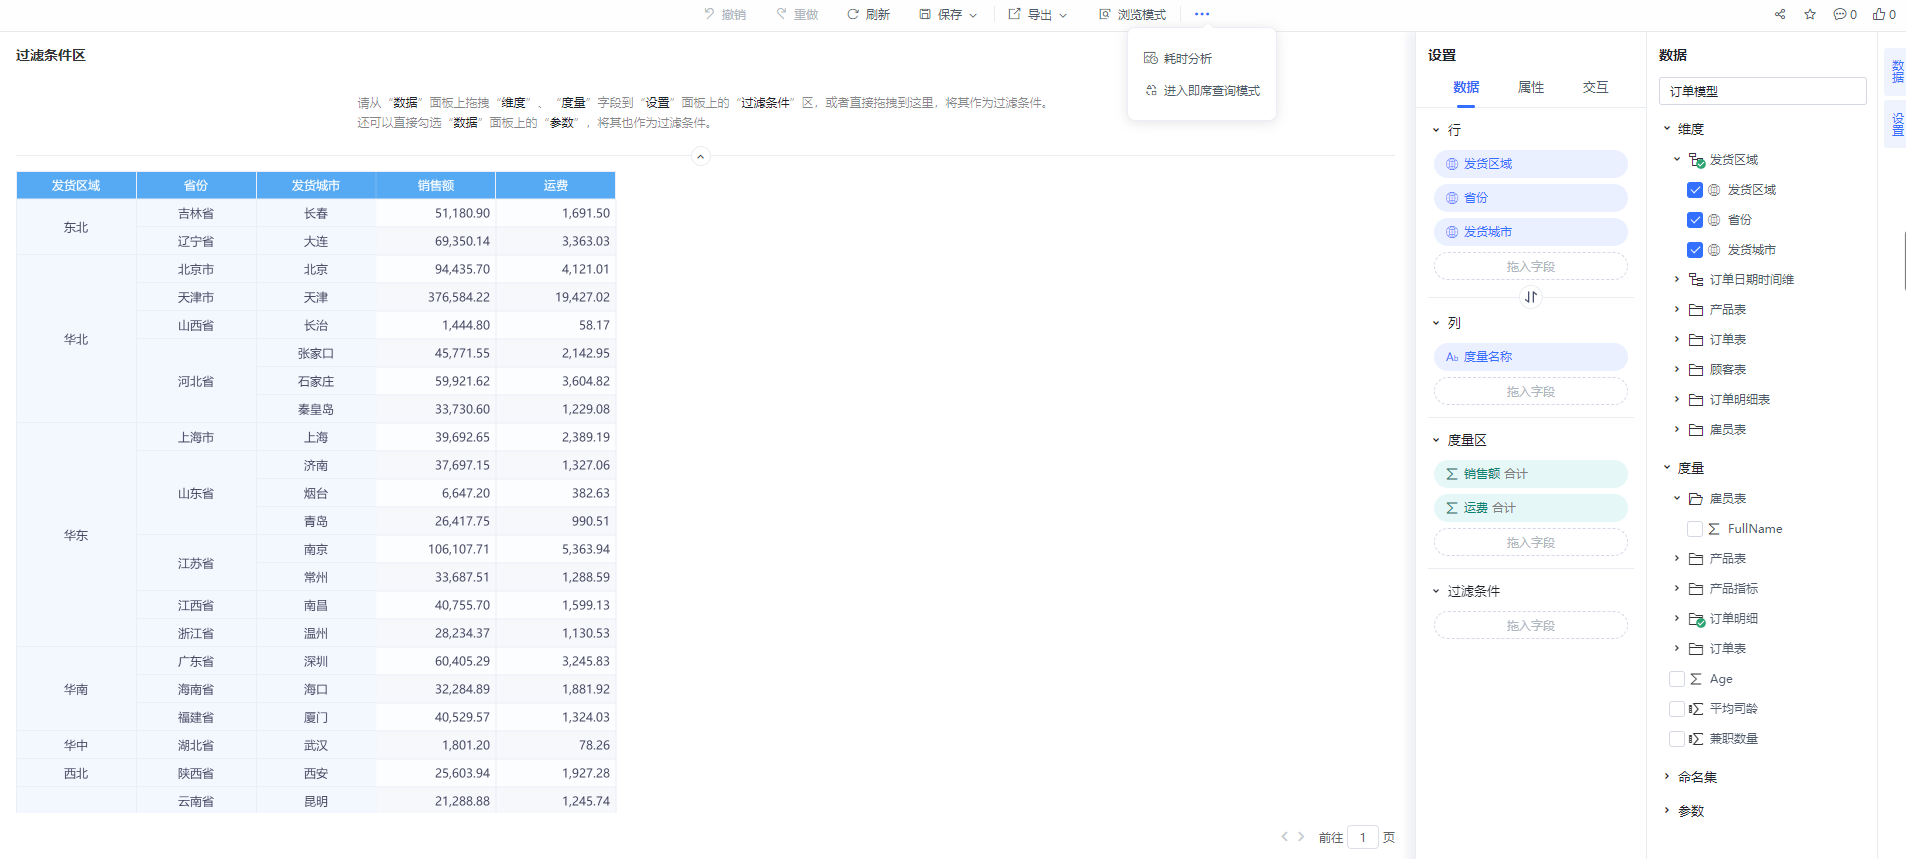This screenshot has width=1906, height=859.
Task: Select the 省份 row field pill
Action: (1531, 198)
